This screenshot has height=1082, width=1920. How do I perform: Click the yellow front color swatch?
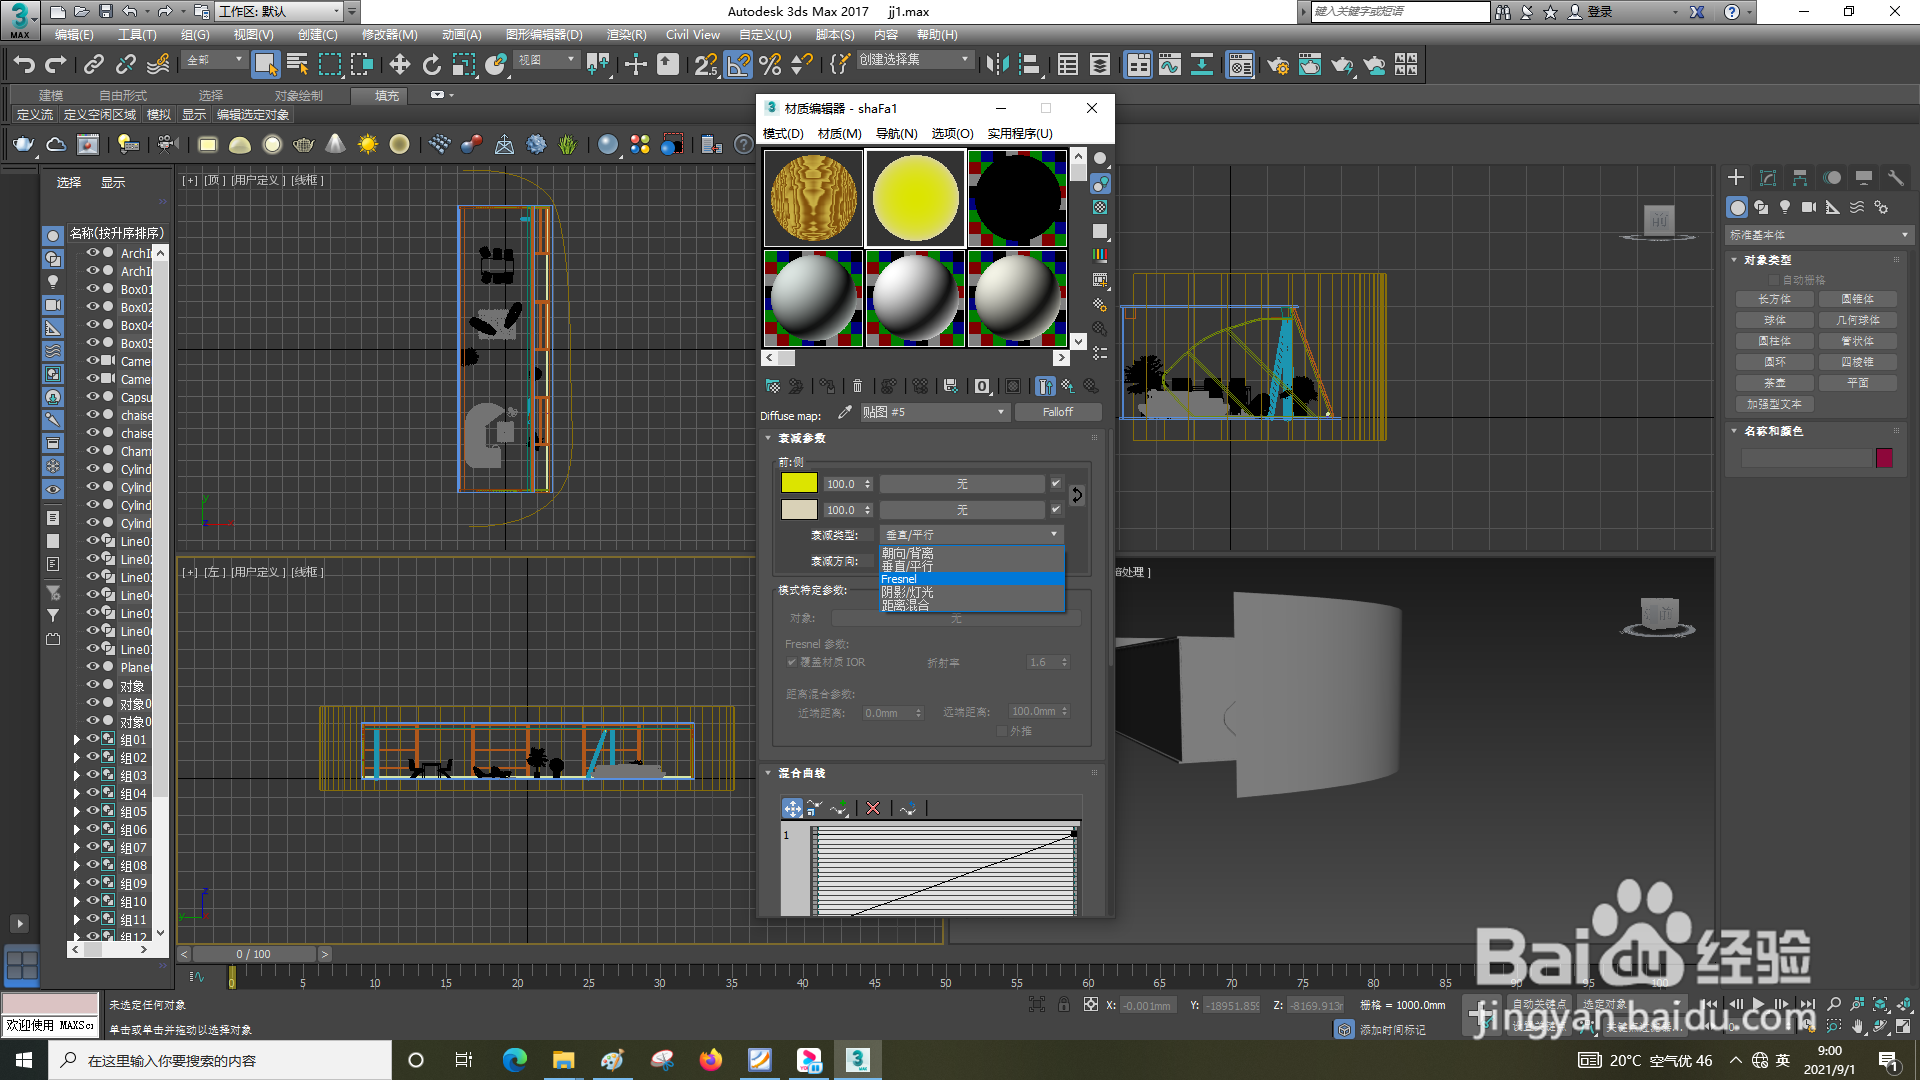798,484
